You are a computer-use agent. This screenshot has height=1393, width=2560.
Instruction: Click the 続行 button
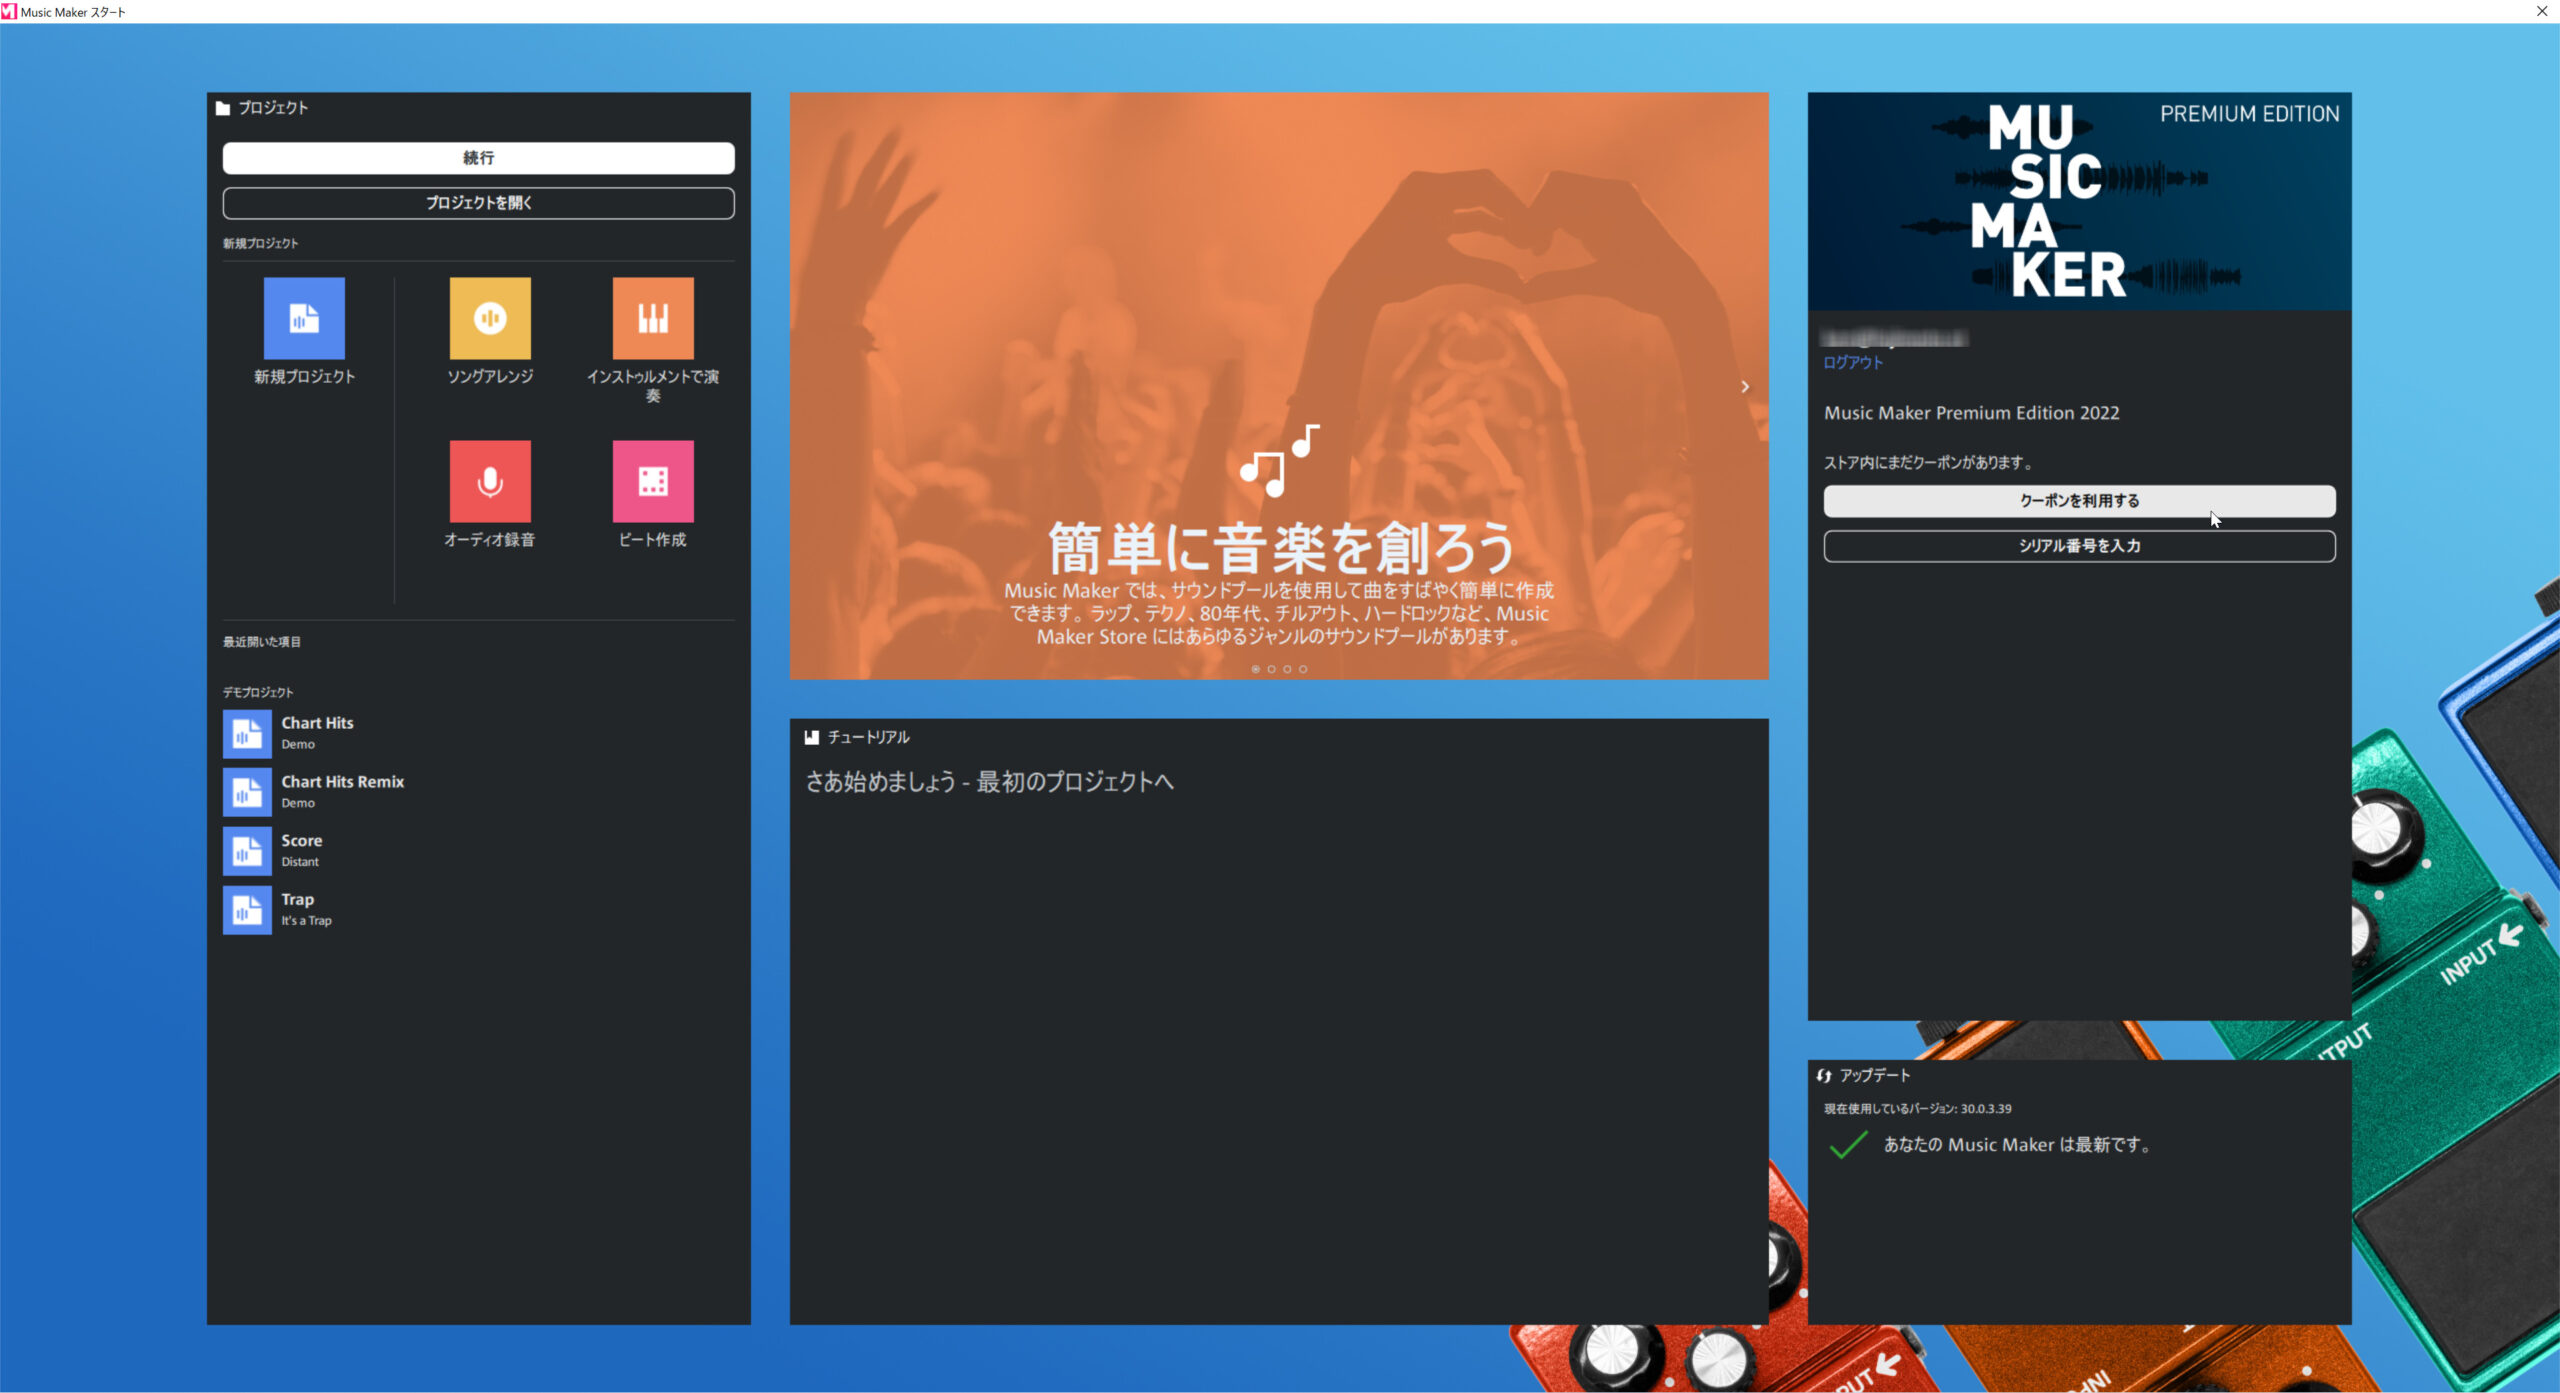pyautogui.click(x=478, y=158)
